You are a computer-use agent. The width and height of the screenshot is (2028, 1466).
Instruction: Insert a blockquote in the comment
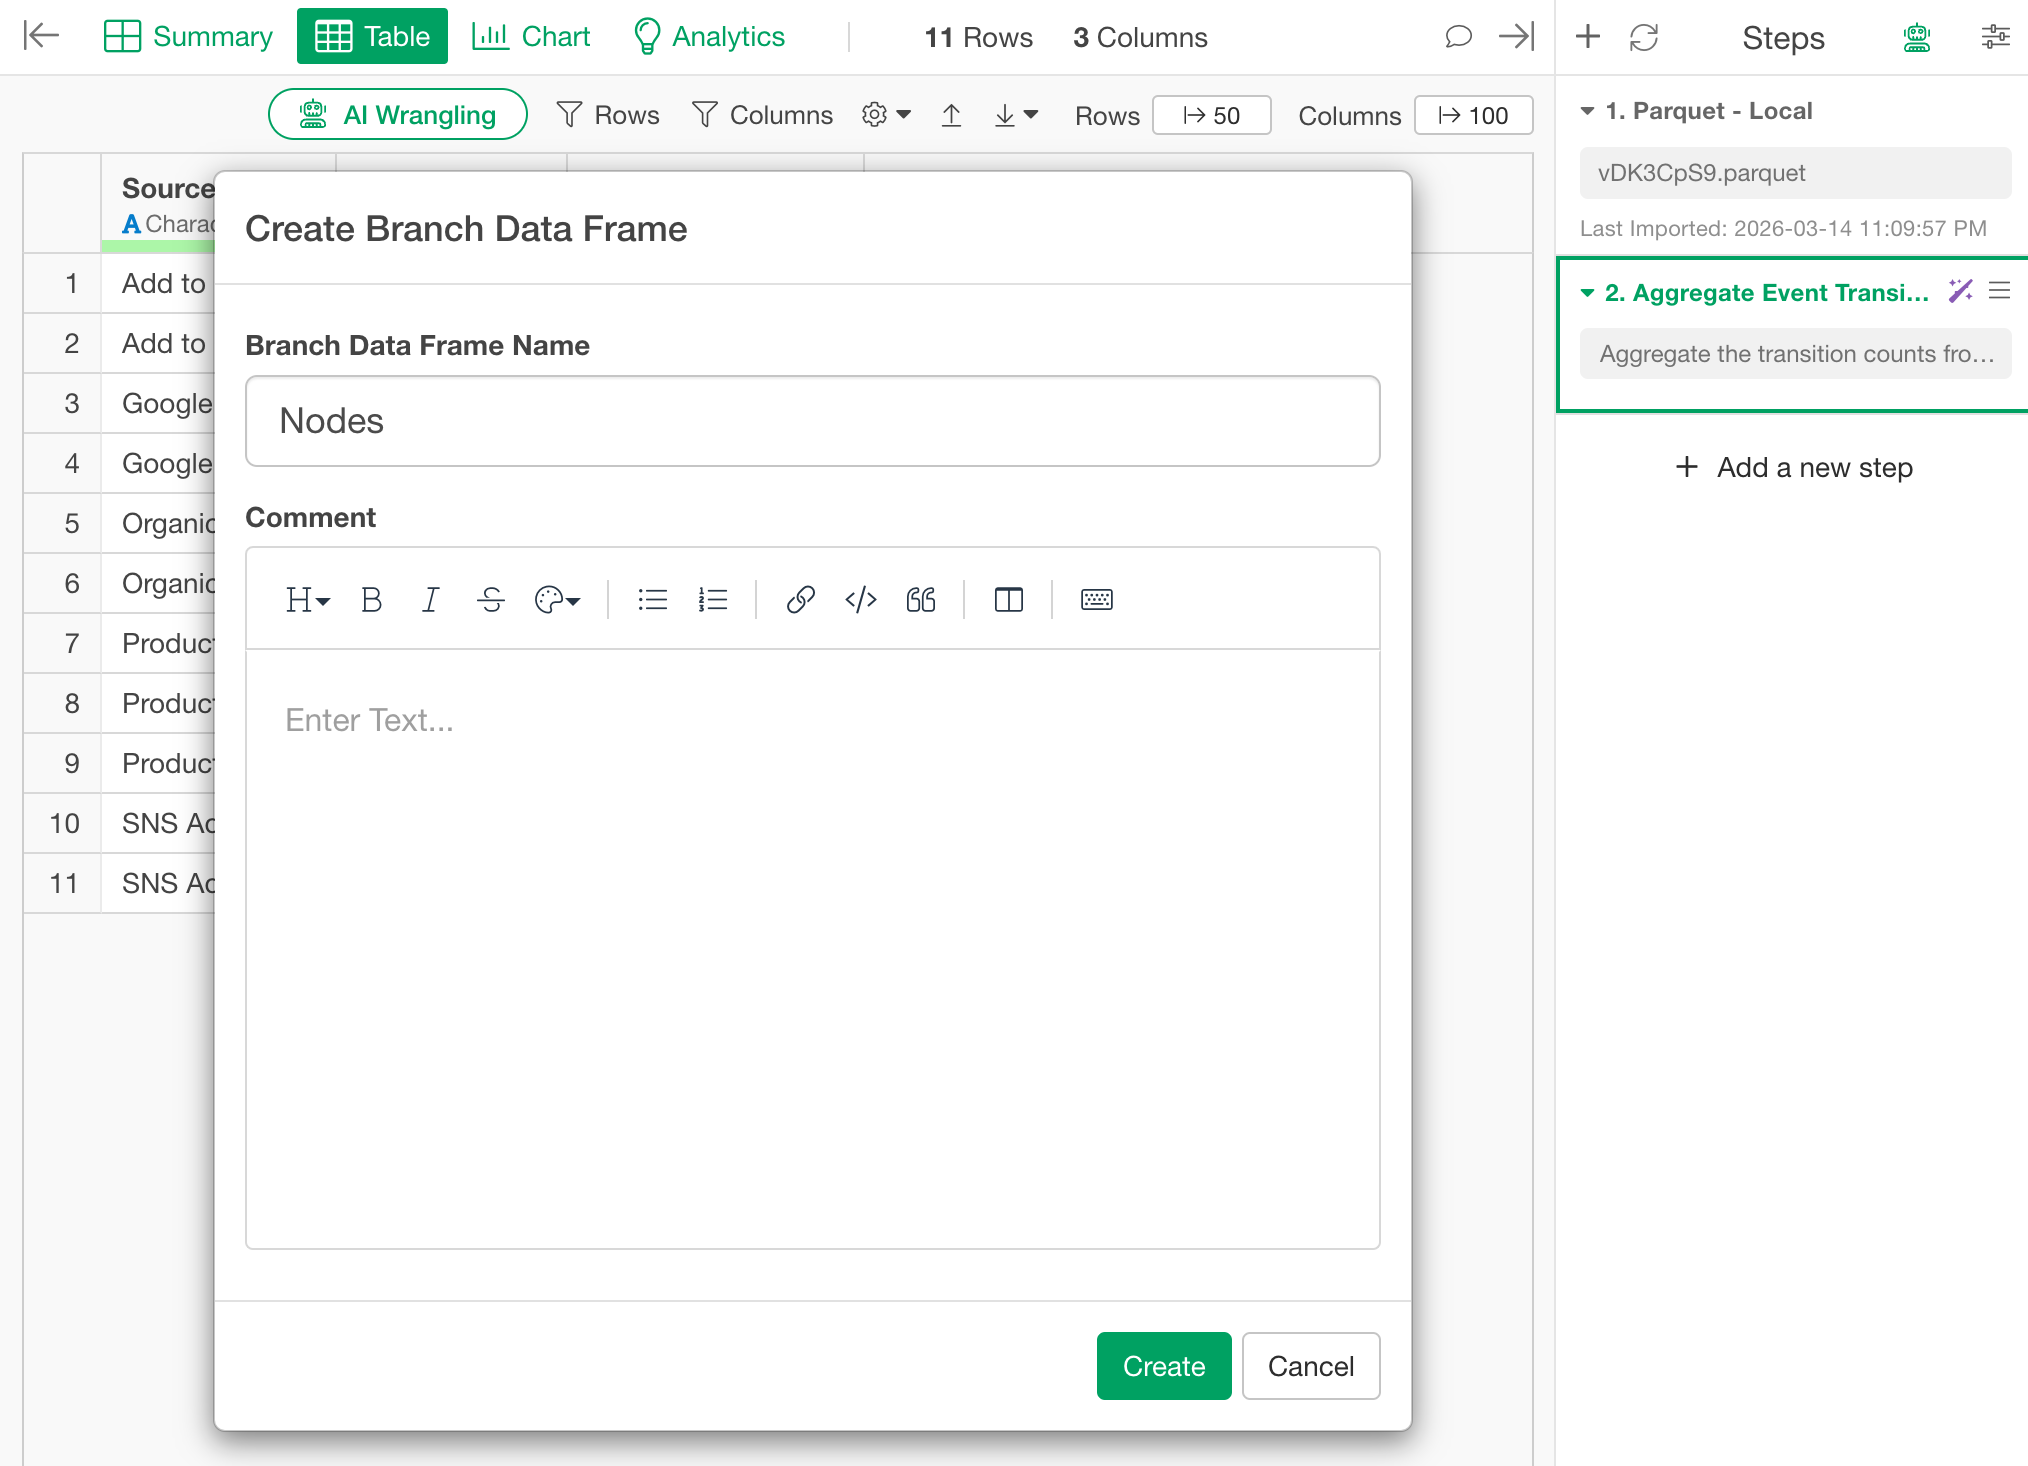coord(920,600)
